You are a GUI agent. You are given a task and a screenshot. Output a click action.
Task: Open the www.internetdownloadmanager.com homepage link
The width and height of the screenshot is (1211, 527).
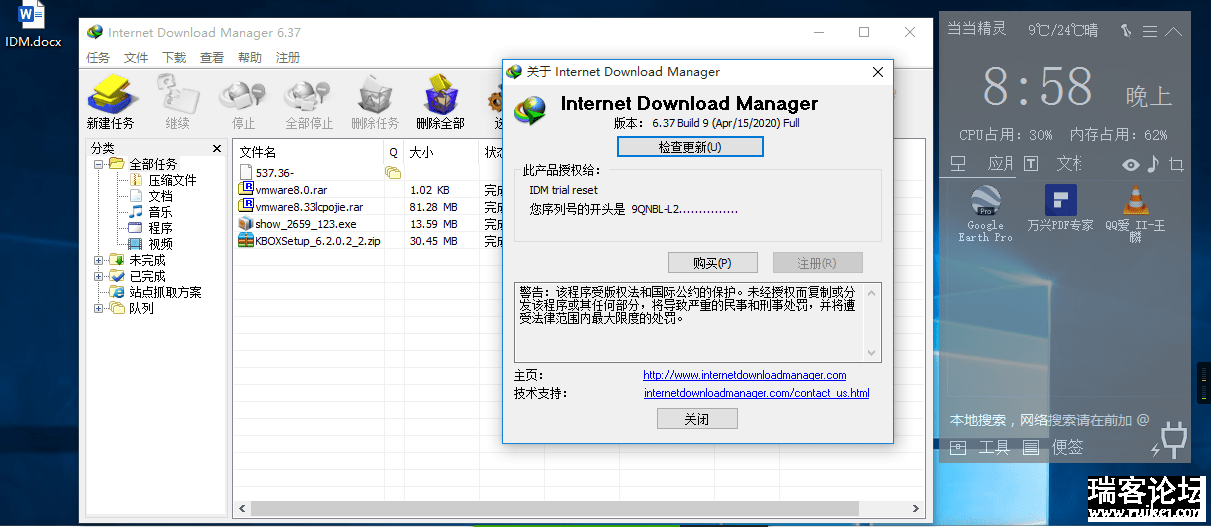click(745, 375)
